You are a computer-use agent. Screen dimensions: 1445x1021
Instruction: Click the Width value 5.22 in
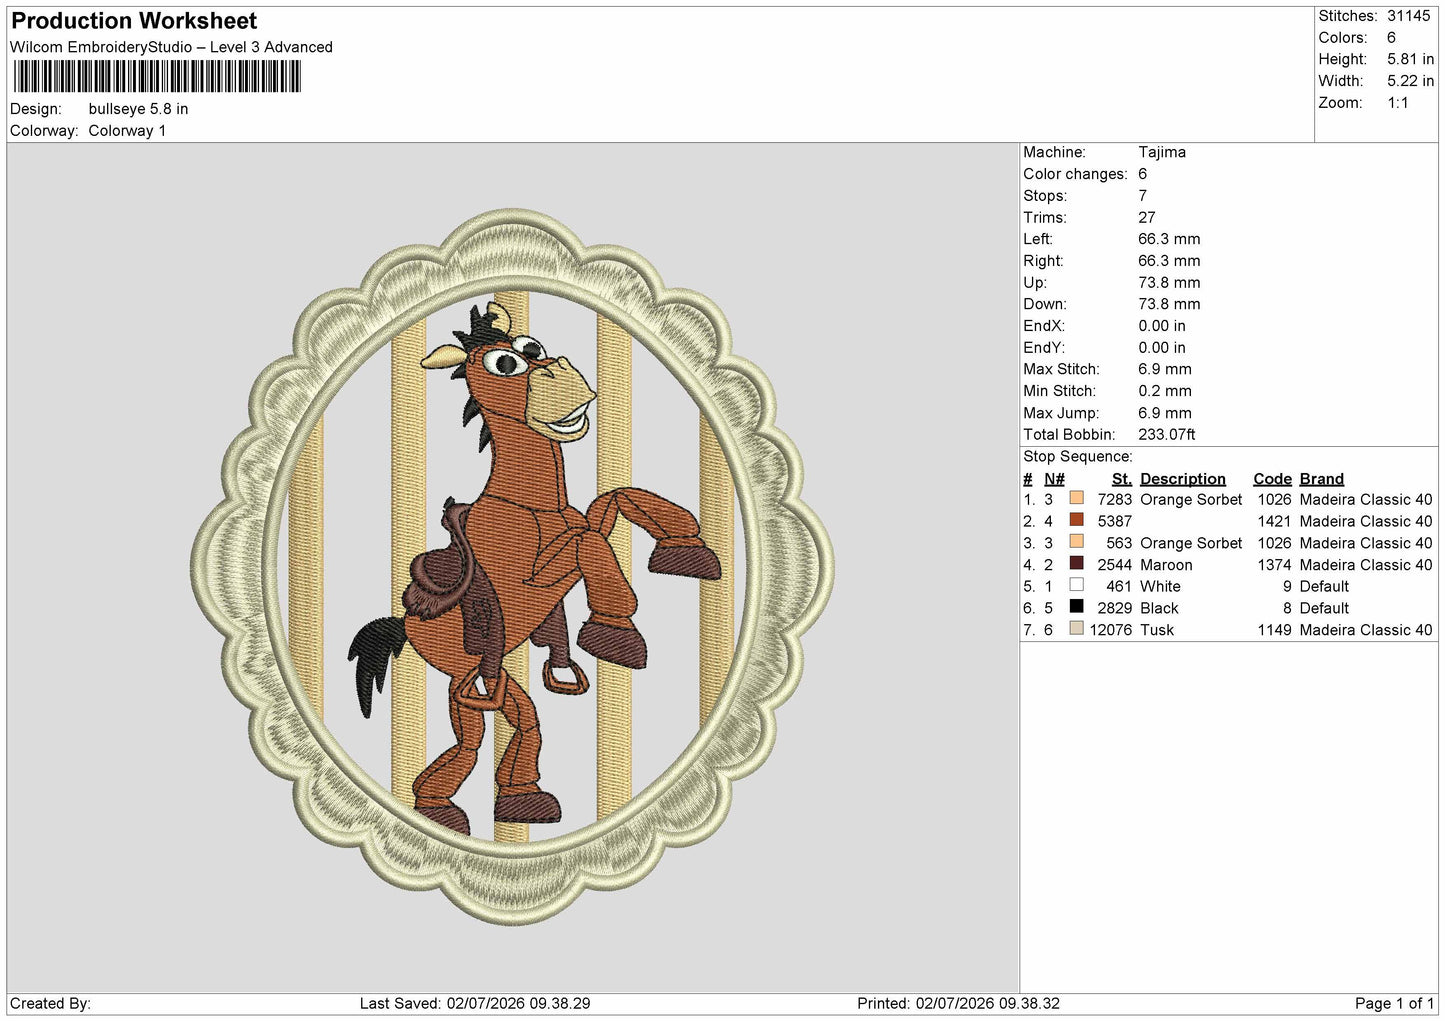[1410, 81]
